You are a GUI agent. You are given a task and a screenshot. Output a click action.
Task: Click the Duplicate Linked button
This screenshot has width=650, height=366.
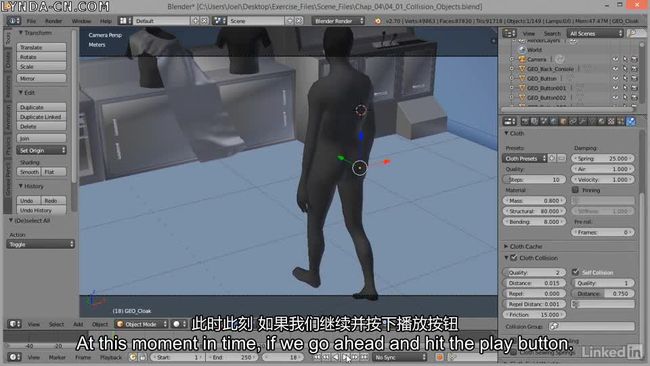(41, 117)
